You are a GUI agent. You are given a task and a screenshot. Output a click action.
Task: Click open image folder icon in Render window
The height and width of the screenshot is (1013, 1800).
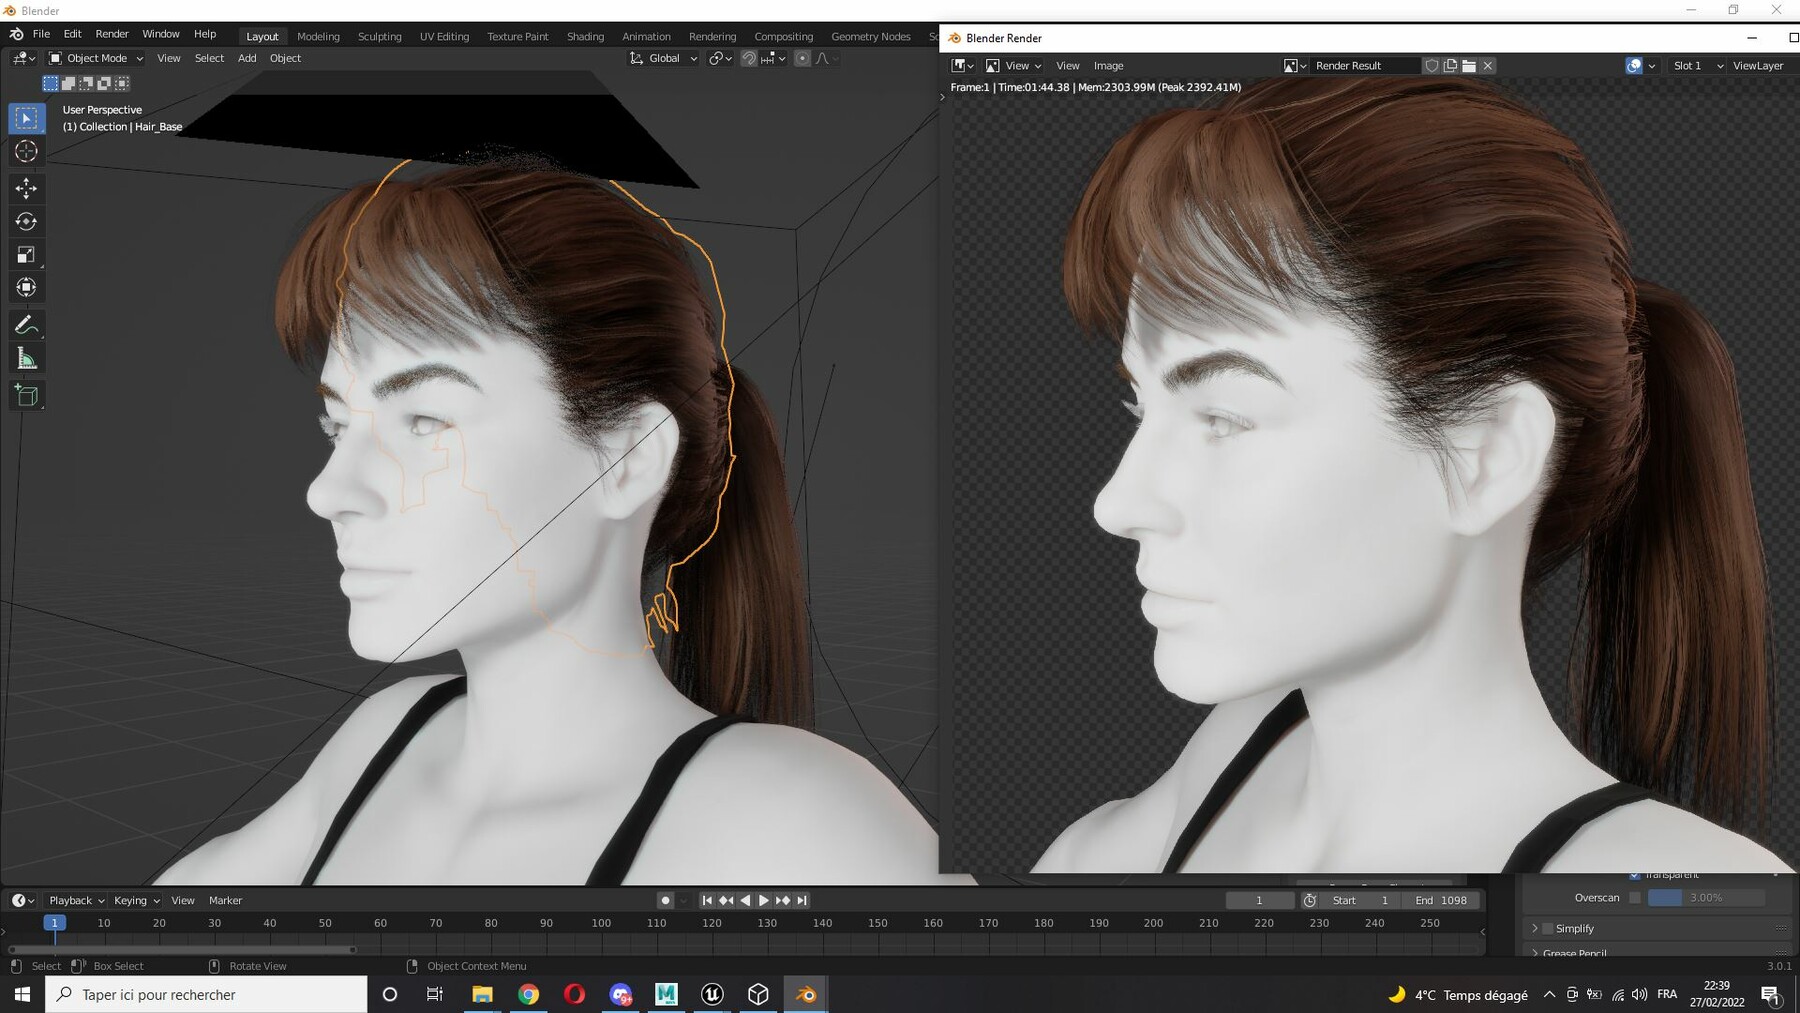(1469, 66)
